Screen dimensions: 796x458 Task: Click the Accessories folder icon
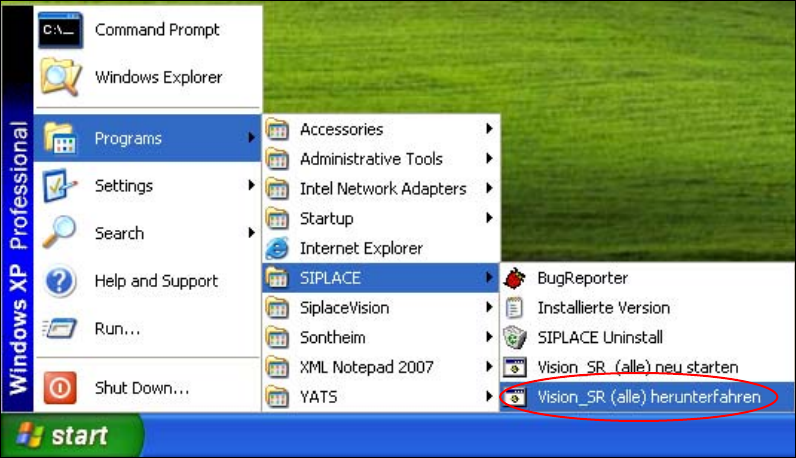point(277,129)
